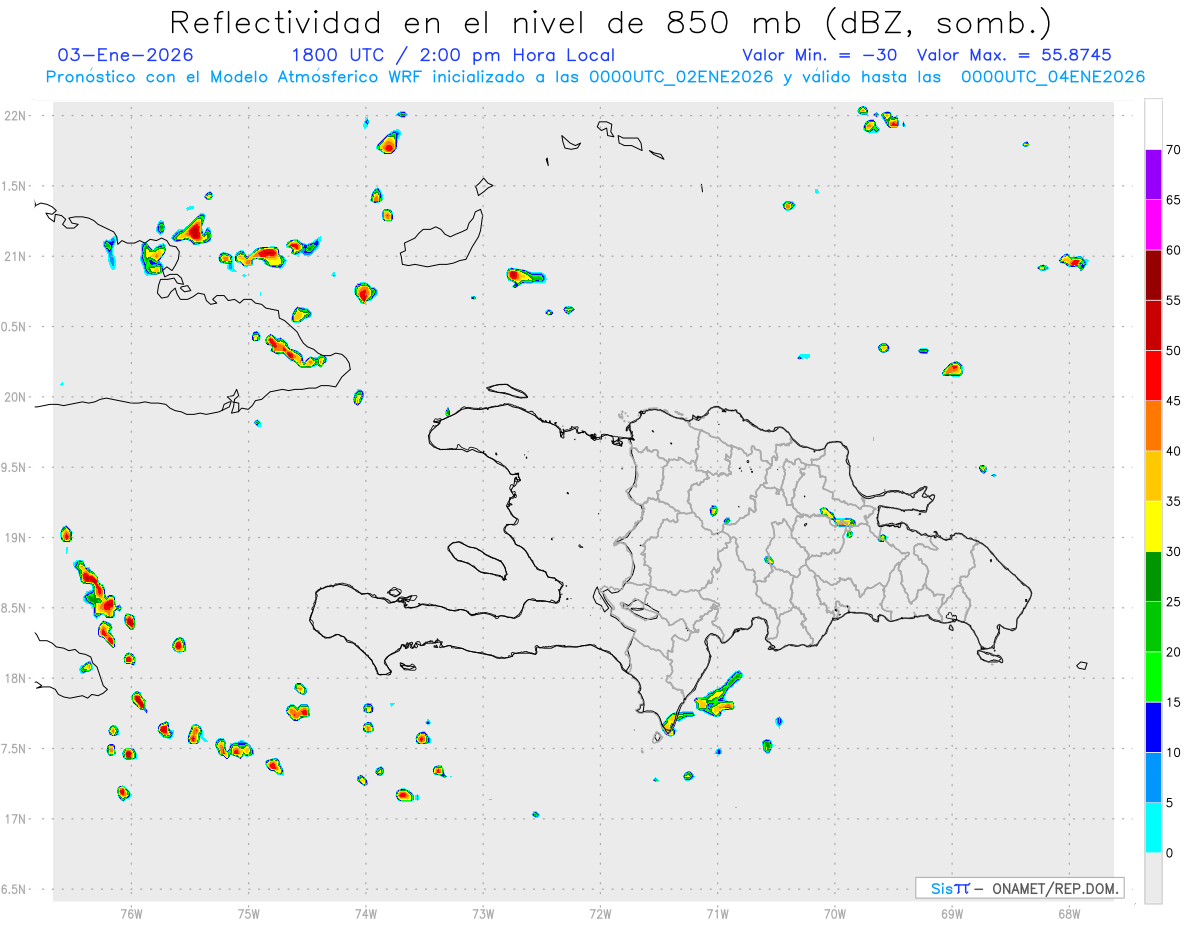The width and height of the screenshot is (1200, 927).
Task: Click the "18N" latitude axis label
Action: [x=15, y=679]
